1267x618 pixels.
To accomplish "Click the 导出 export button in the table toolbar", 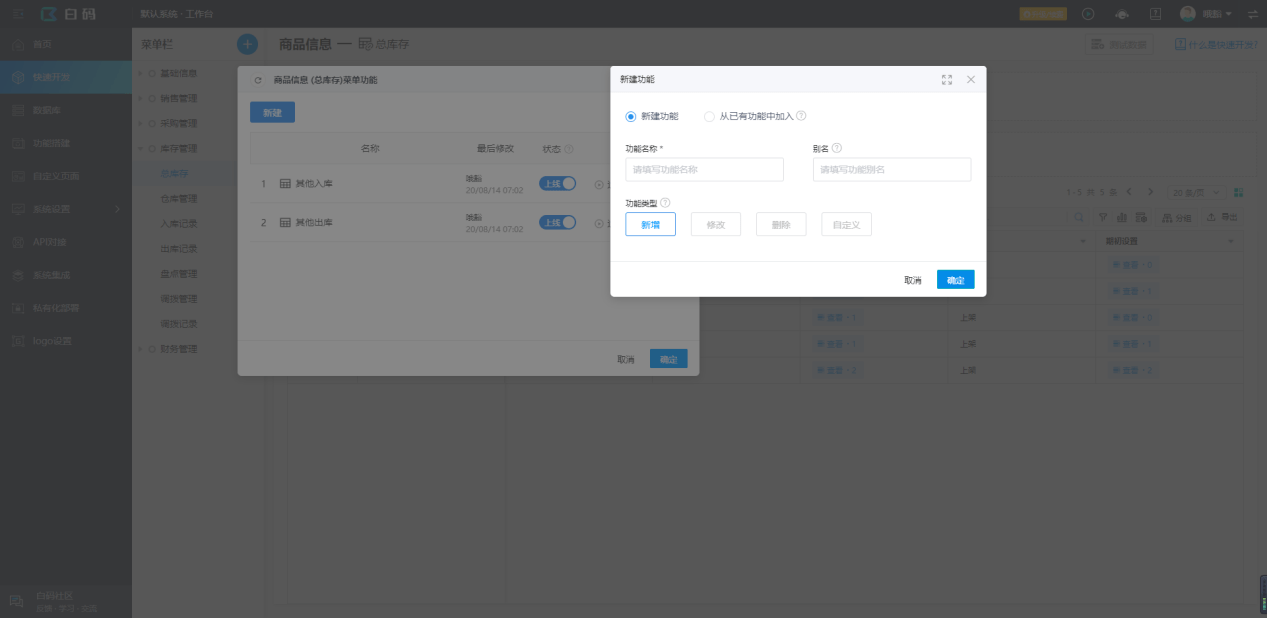I will click(x=1221, y=217).
